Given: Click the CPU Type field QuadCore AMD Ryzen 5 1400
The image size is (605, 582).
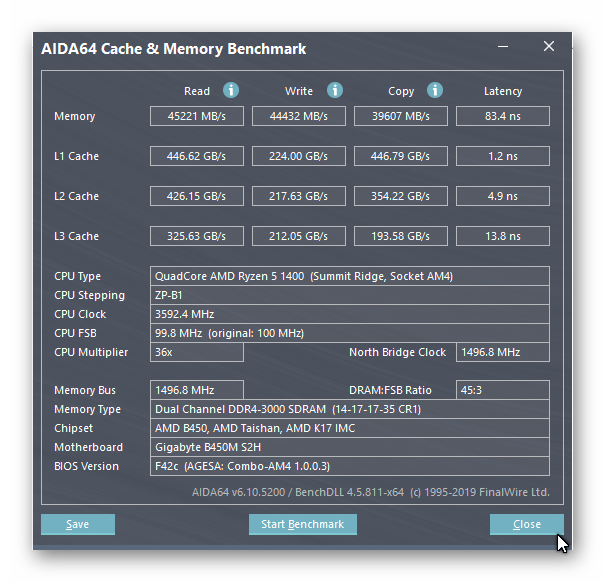Looking at the screenshot, I should point(350,276).
